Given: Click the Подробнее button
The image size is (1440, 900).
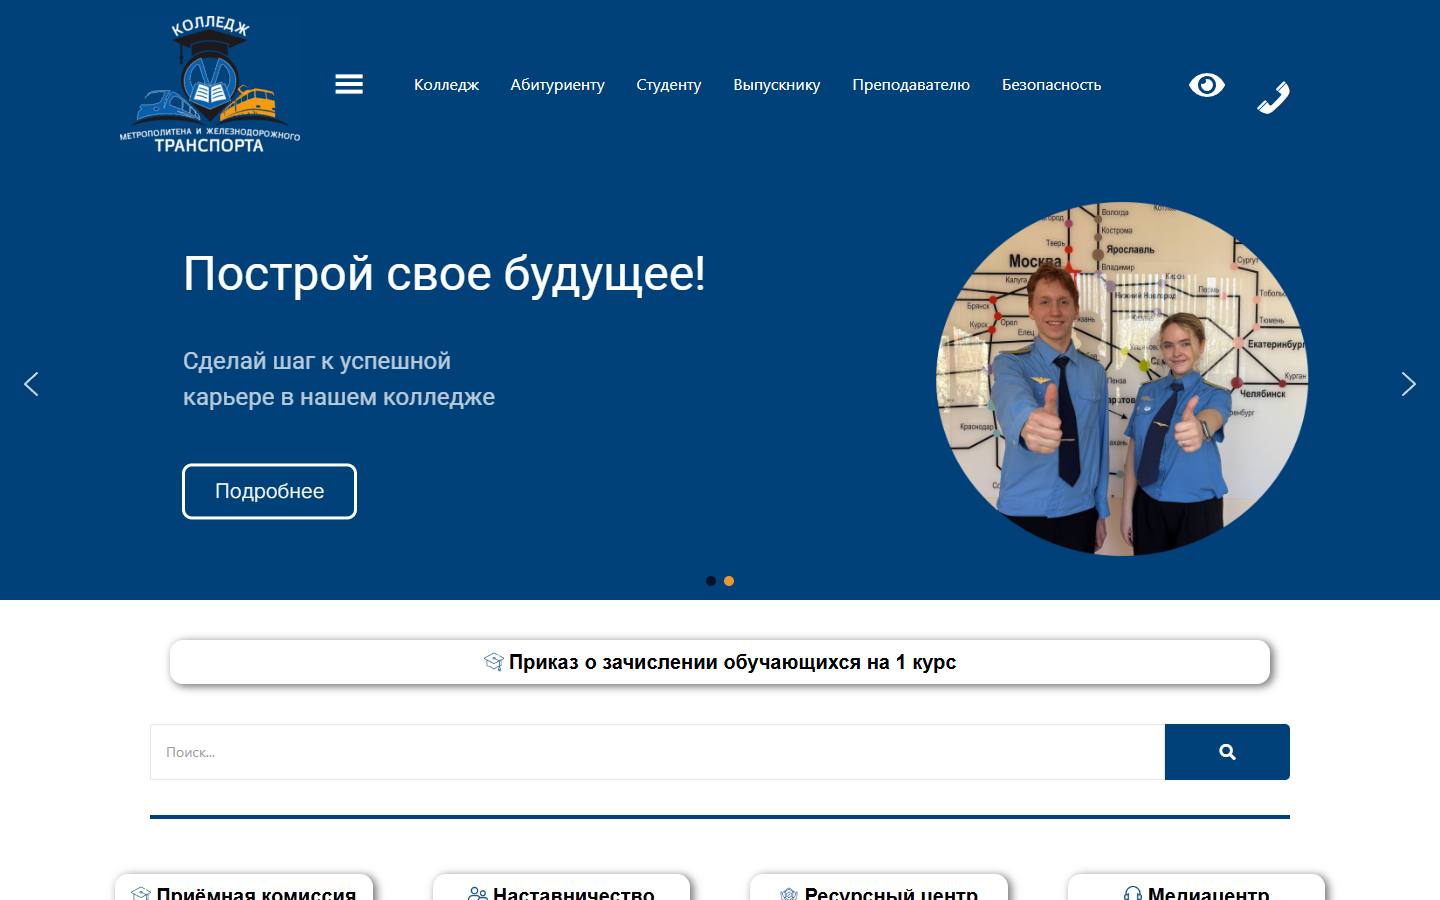Looking at the screenshot, I should (269, 491).
